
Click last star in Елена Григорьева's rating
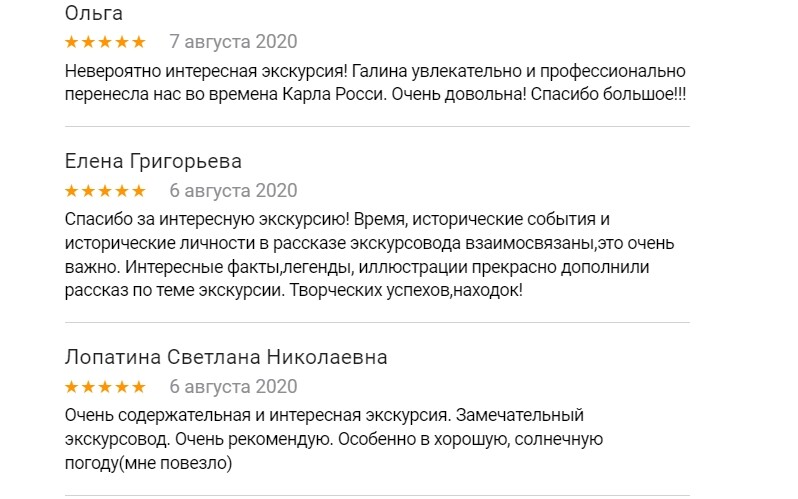(x=139, y=190)
